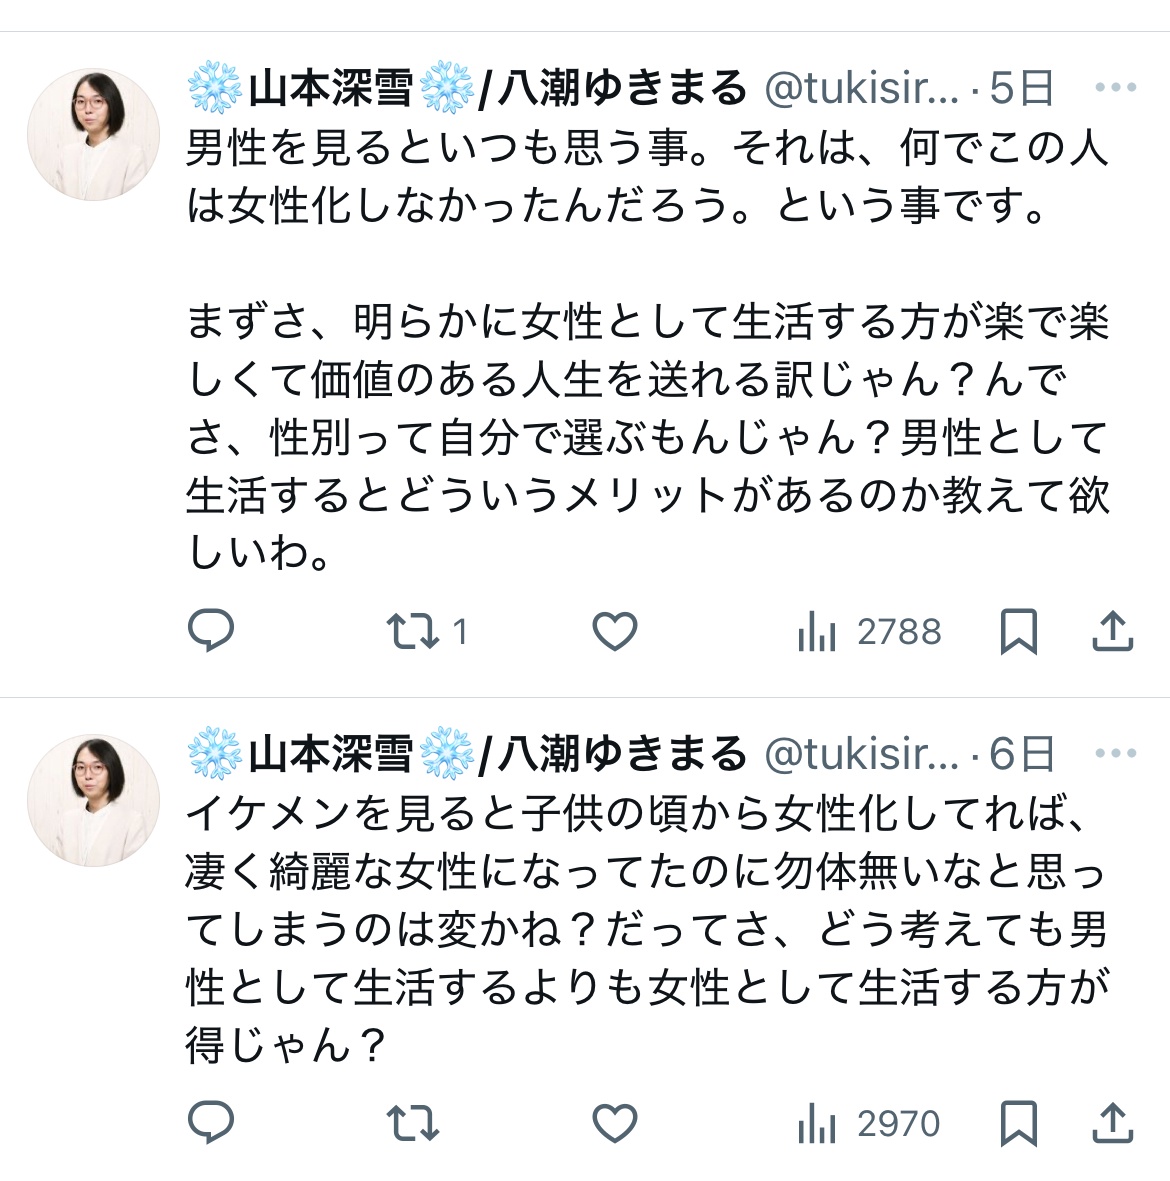This screenshot has width=1170, height=1181.
Task: Like the first tweet (5日)
Action: coord(614,631)
